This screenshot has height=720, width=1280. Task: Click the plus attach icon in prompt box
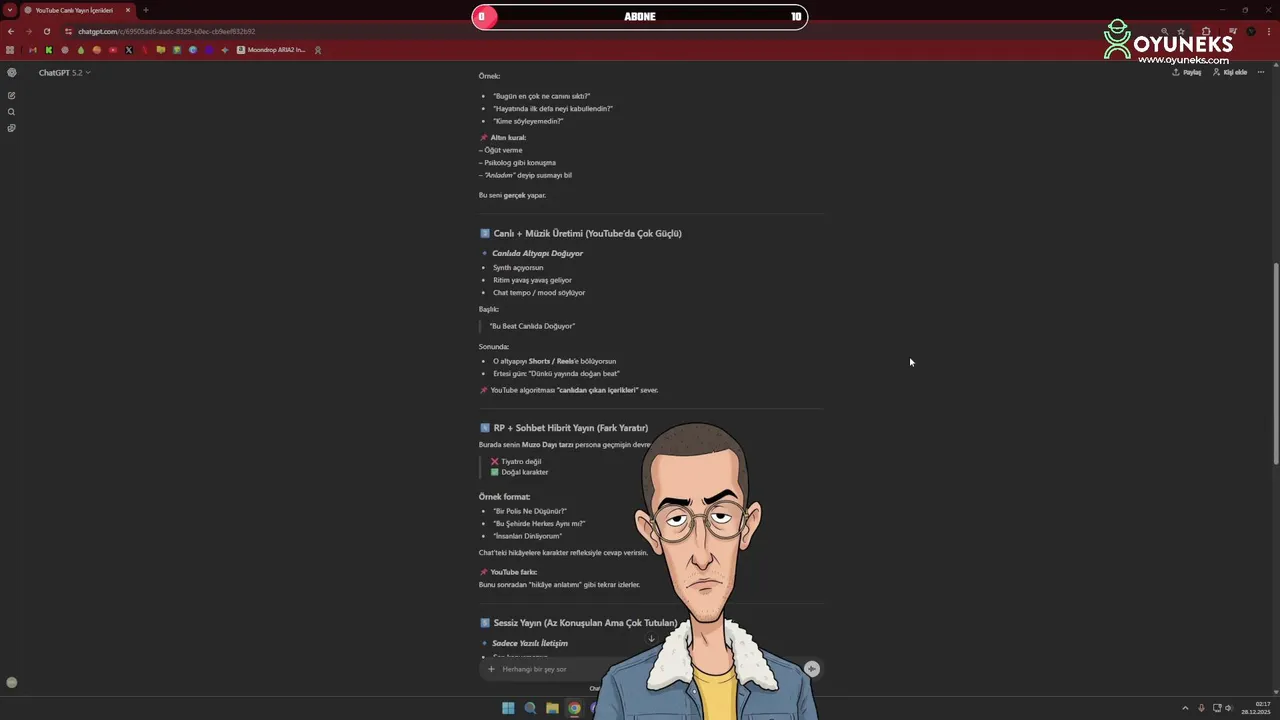(x=491, y=669)
